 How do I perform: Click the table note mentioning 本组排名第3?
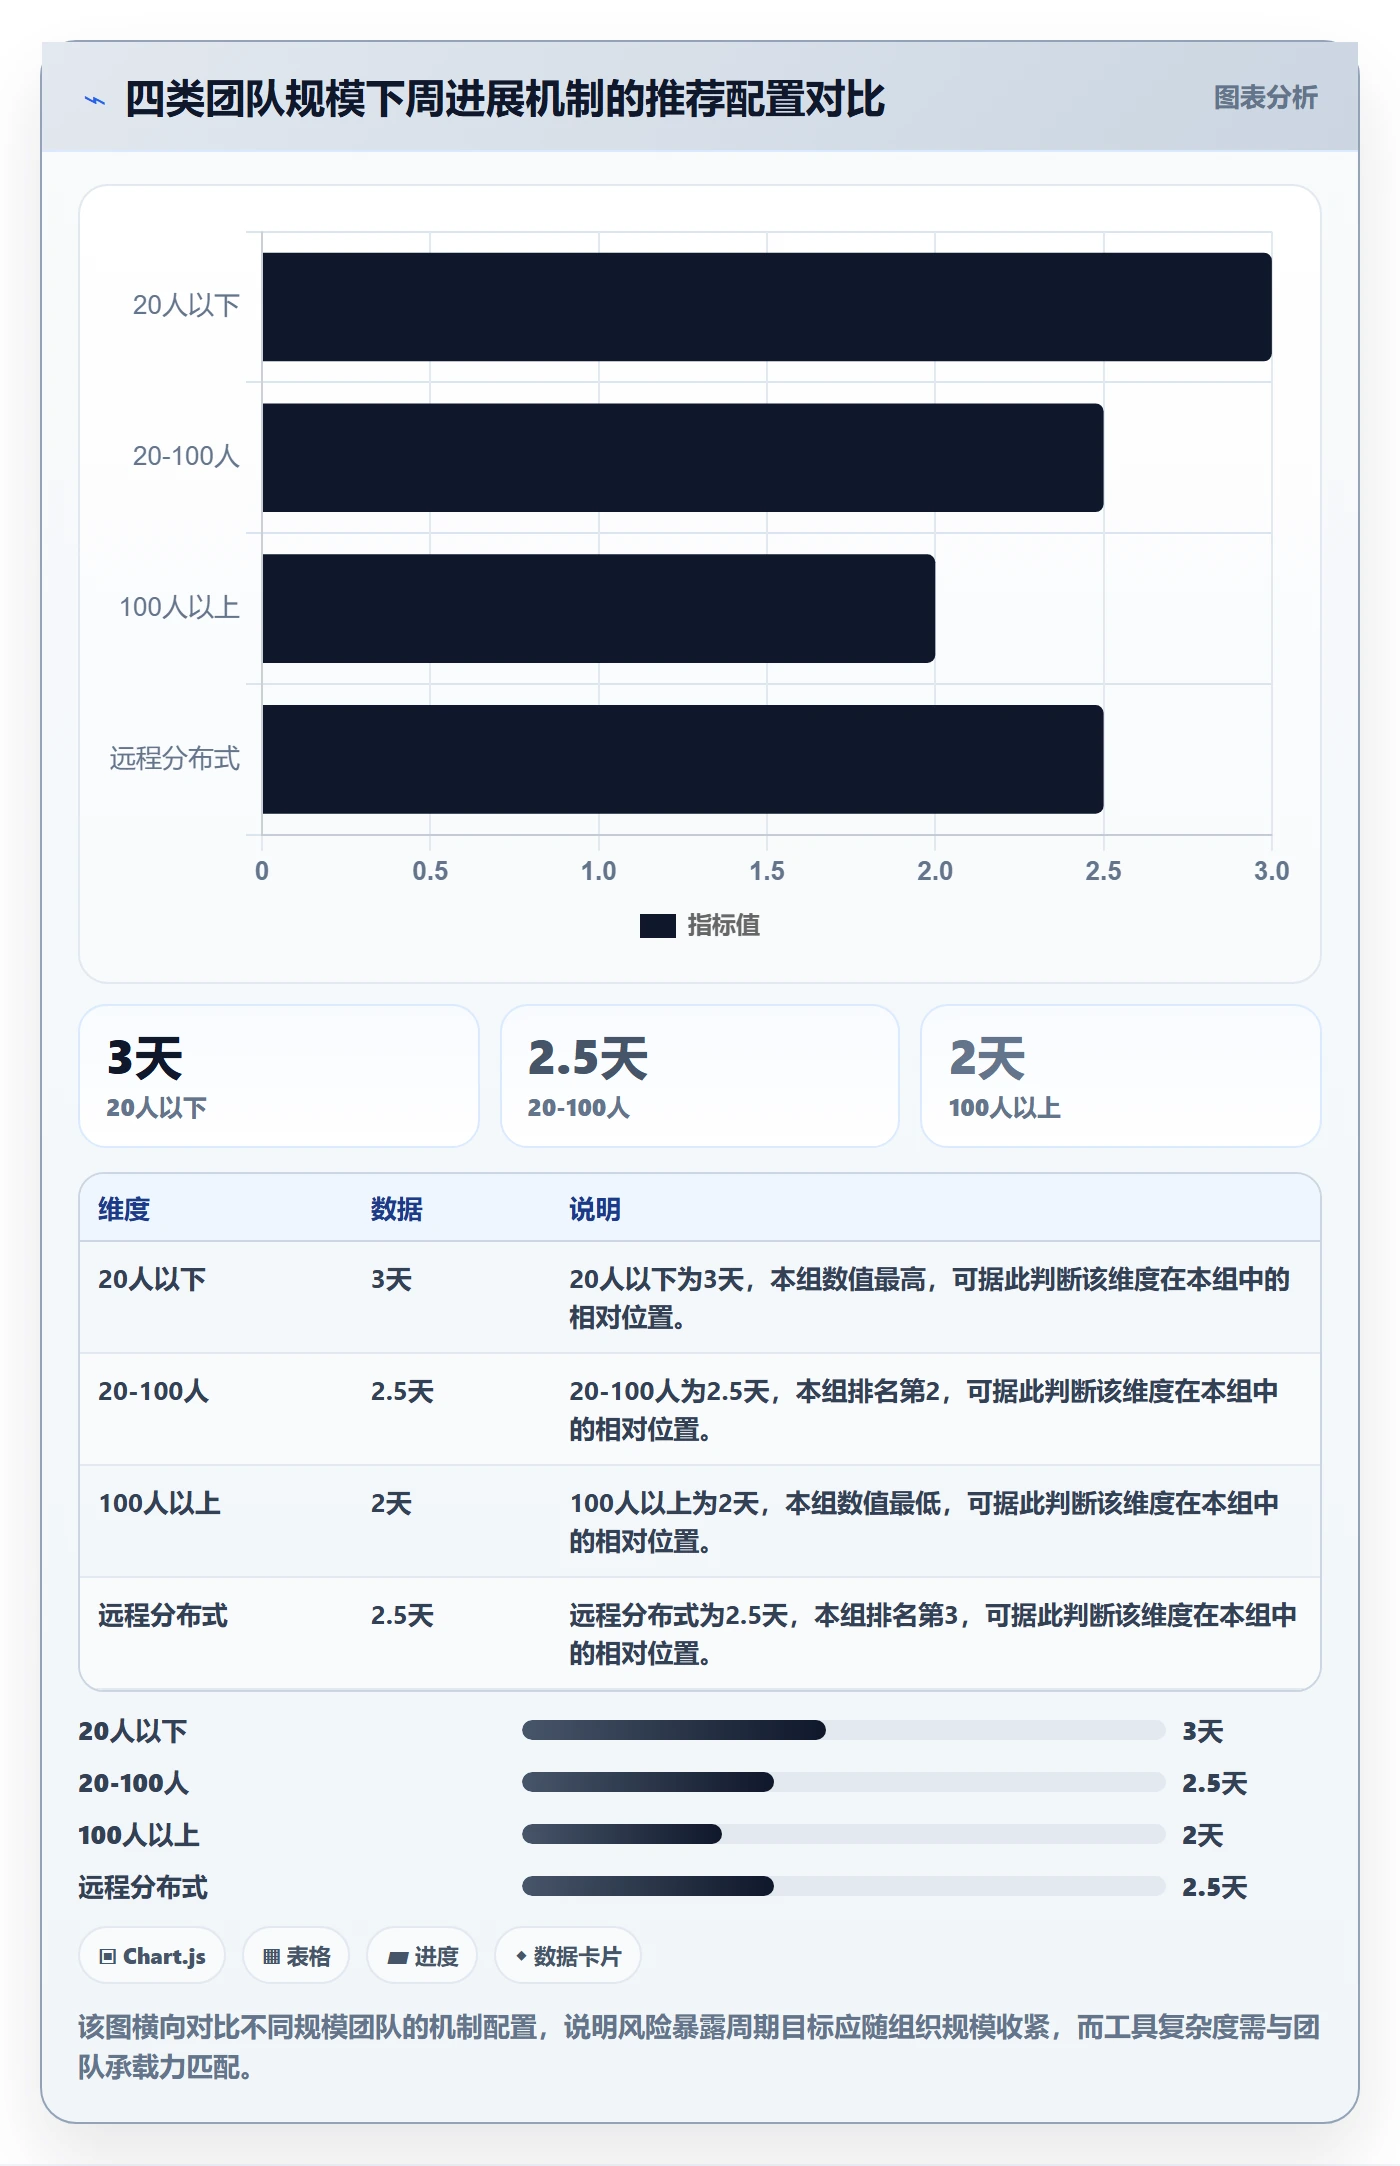point(933,1634)
